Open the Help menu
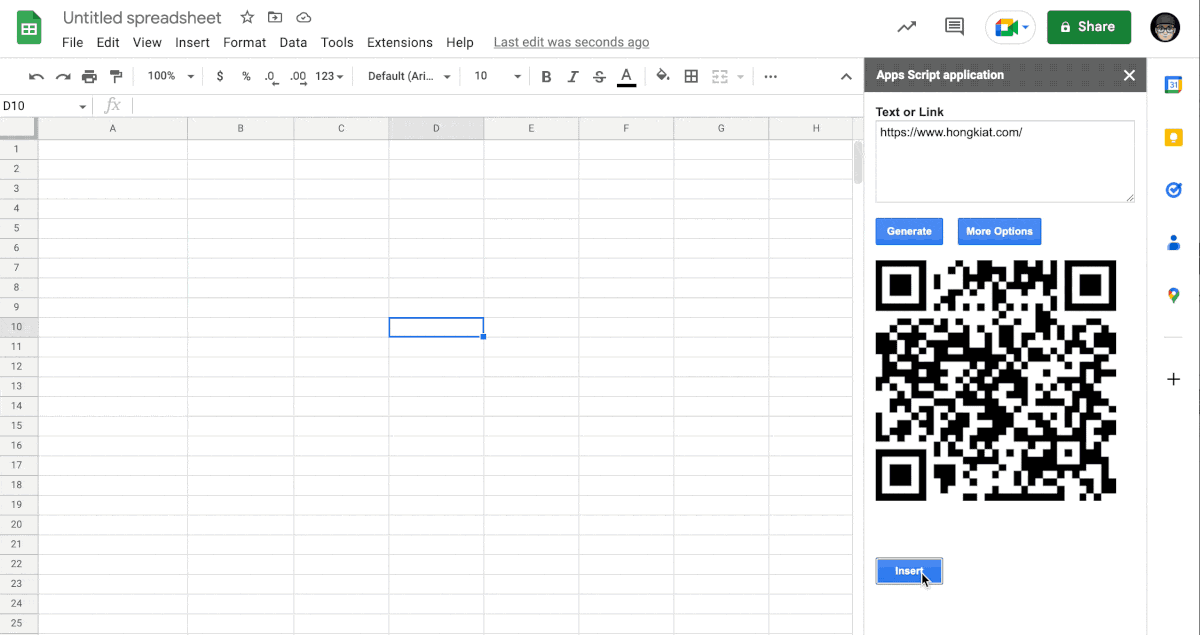 (460, 42)
